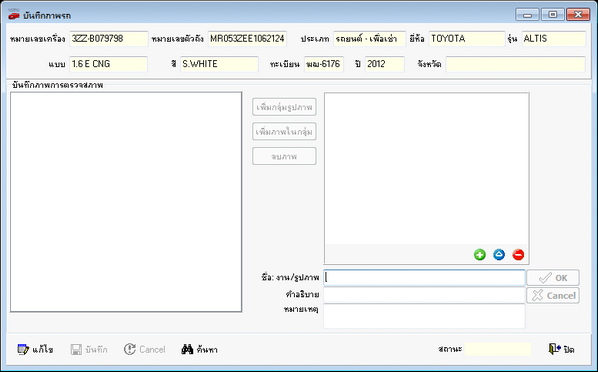The image size is (598, 372).
Task: Click the green plus add-image icon
Action: point(480,254)
